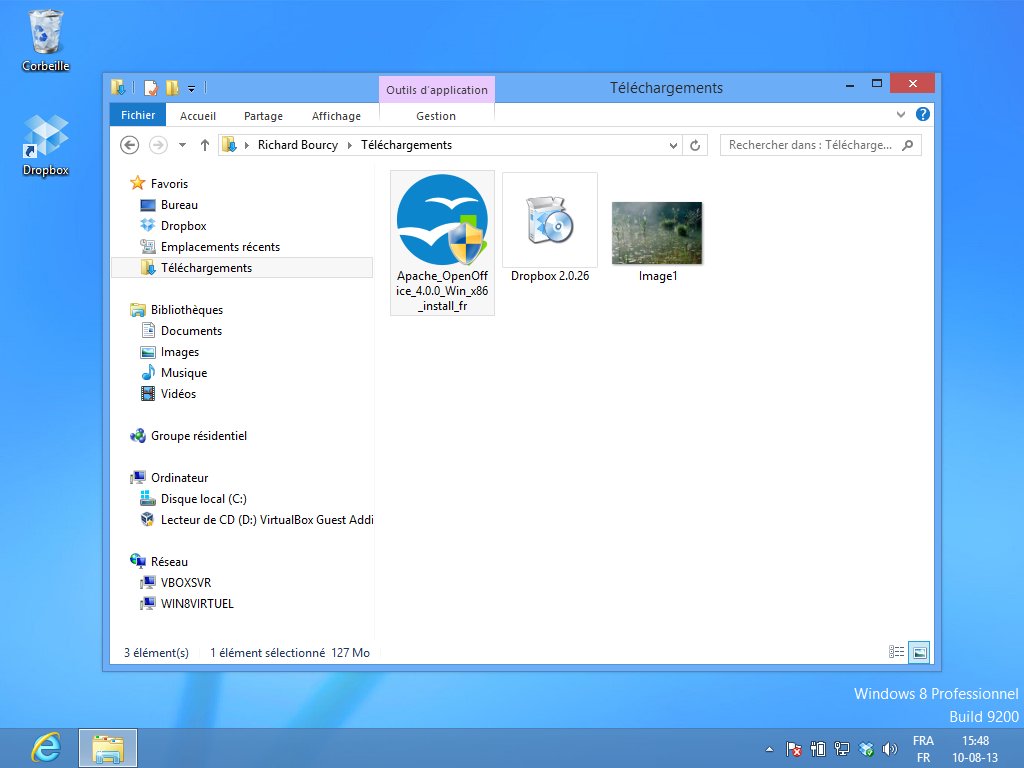Switch to the Partage ribbon tab

pos(263,116)
